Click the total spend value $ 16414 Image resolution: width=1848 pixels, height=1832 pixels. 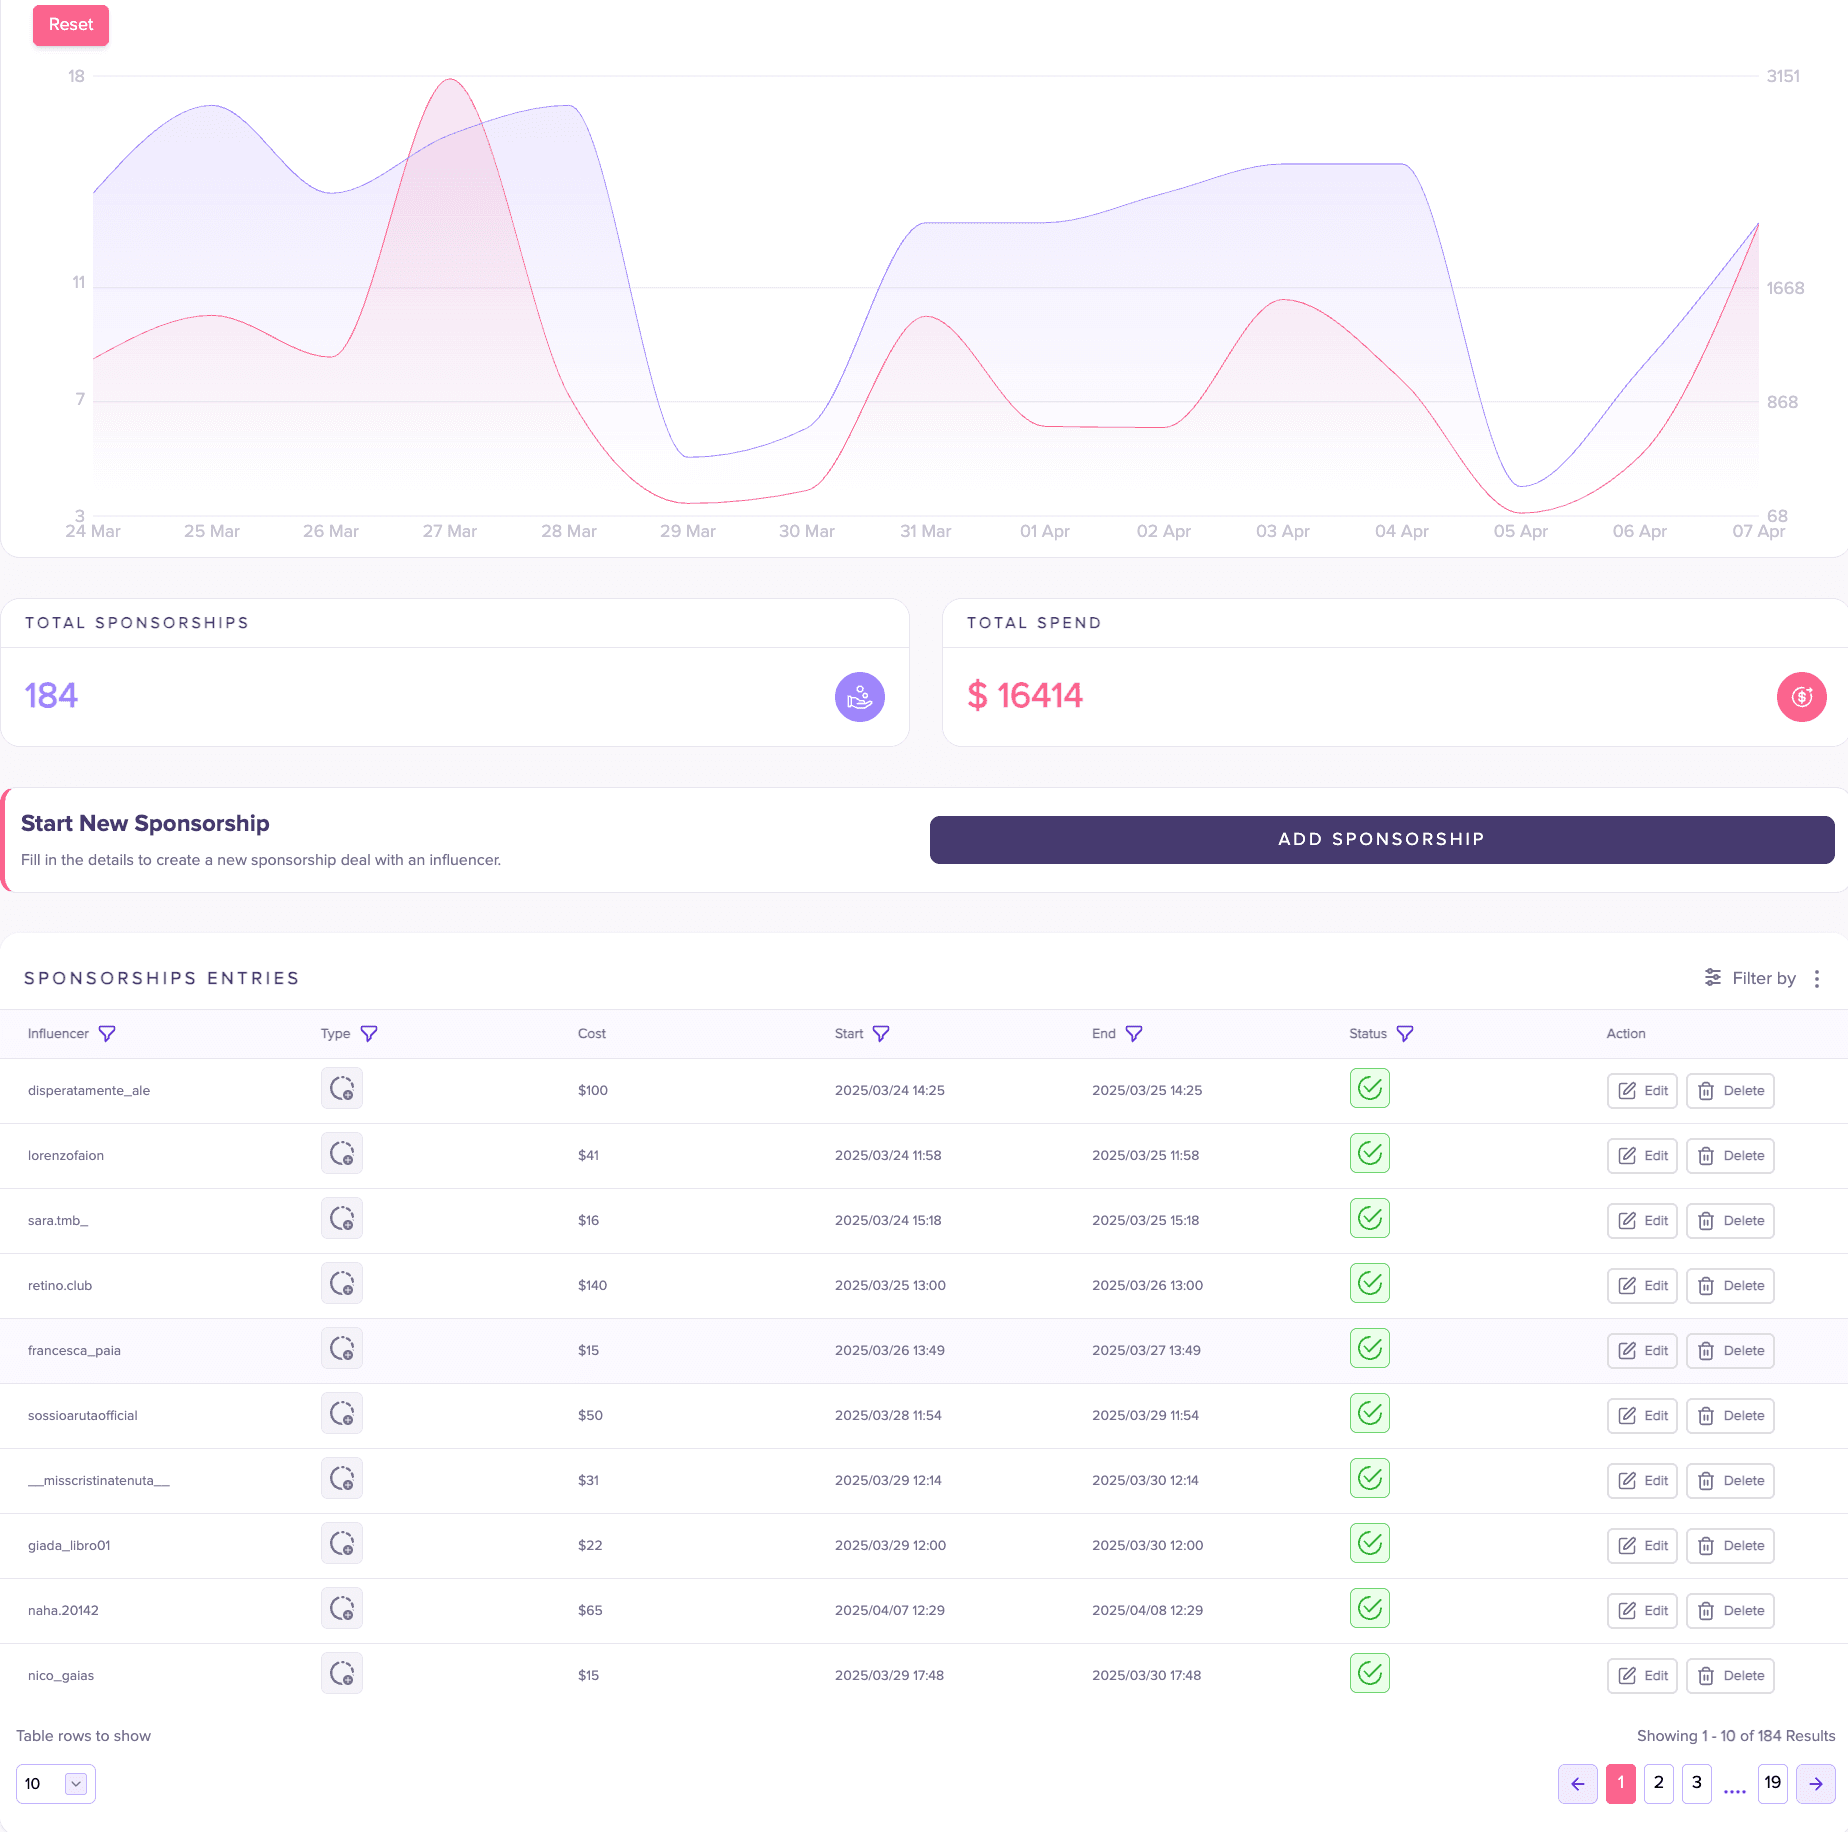click(x=1025, y=696)
